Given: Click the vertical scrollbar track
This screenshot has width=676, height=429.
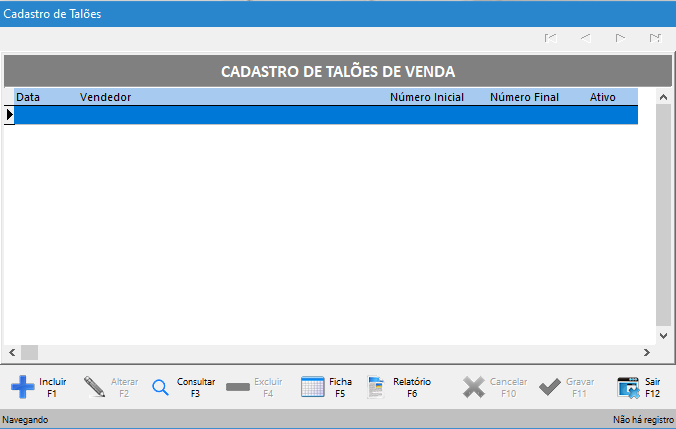Looking at the screenshot, I should coord(663,215).
